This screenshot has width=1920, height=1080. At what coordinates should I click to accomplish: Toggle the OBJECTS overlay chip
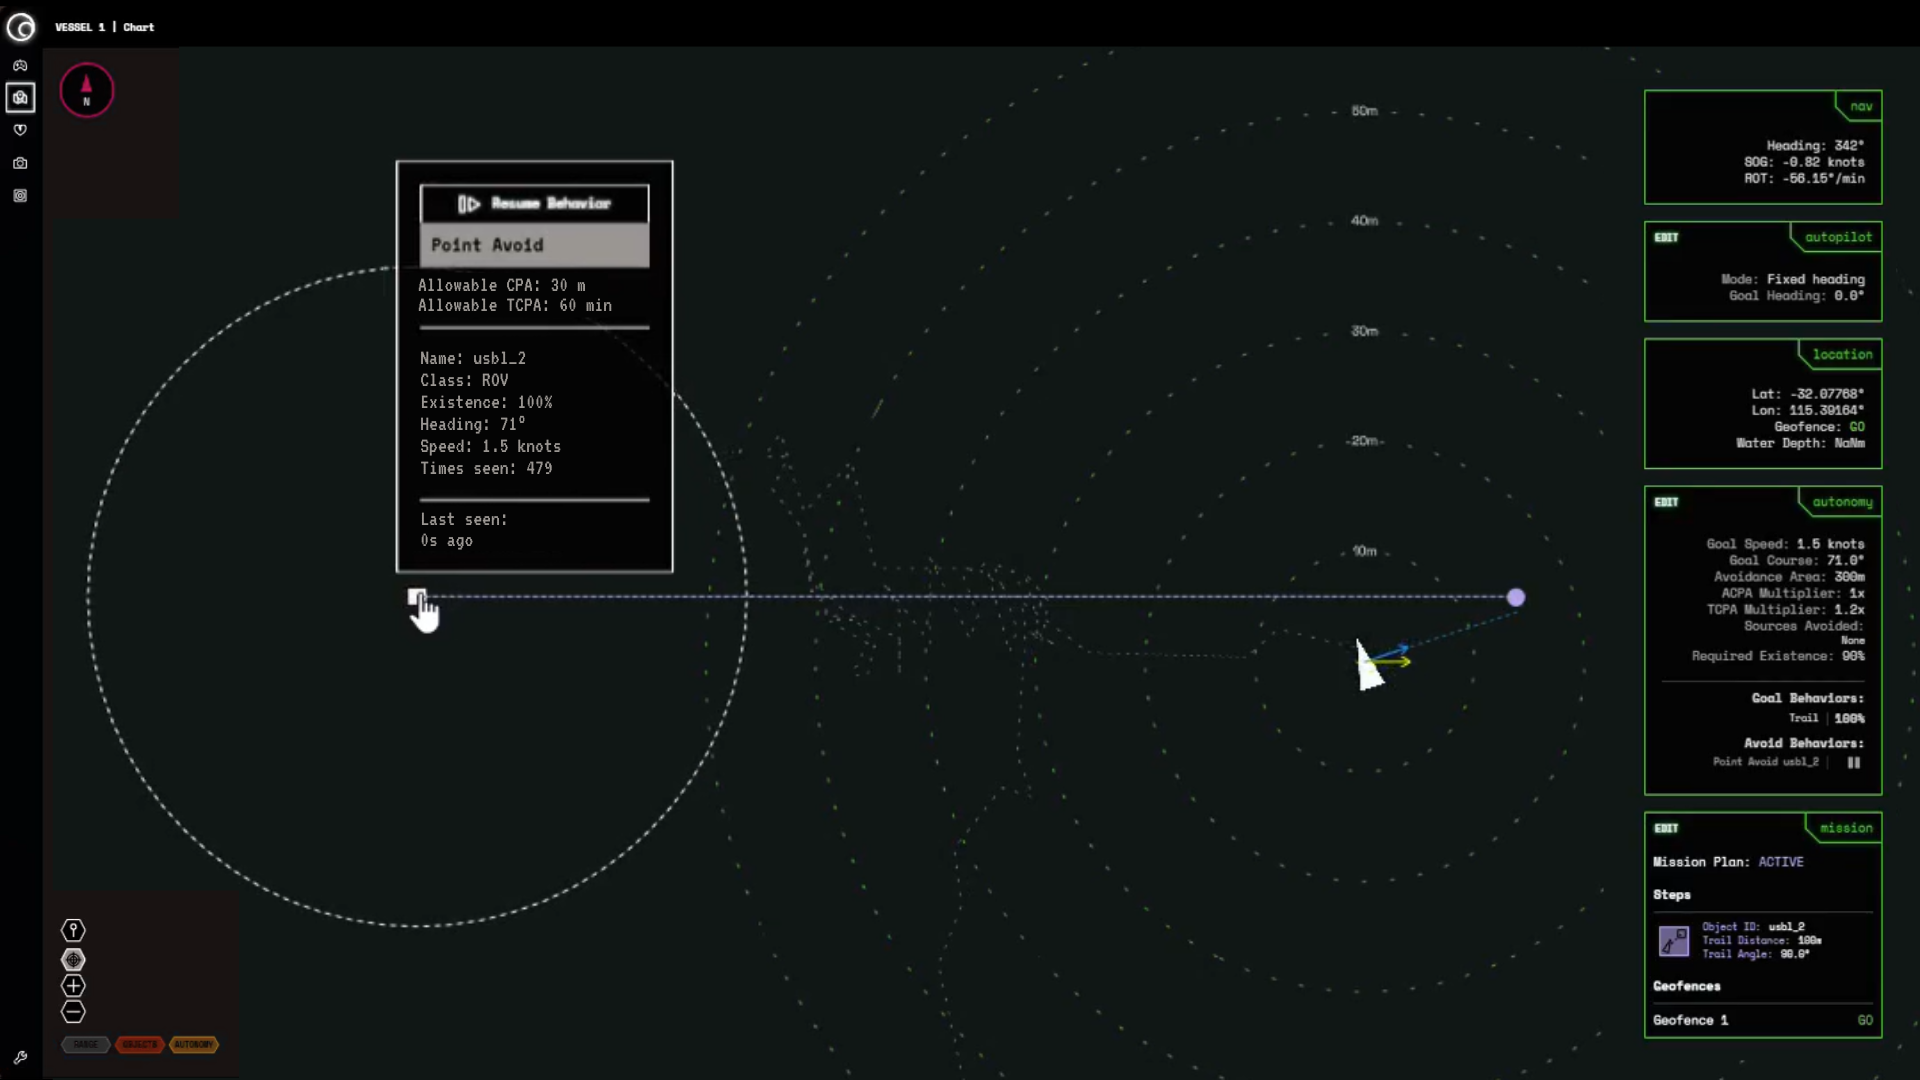coord(140,1044)
